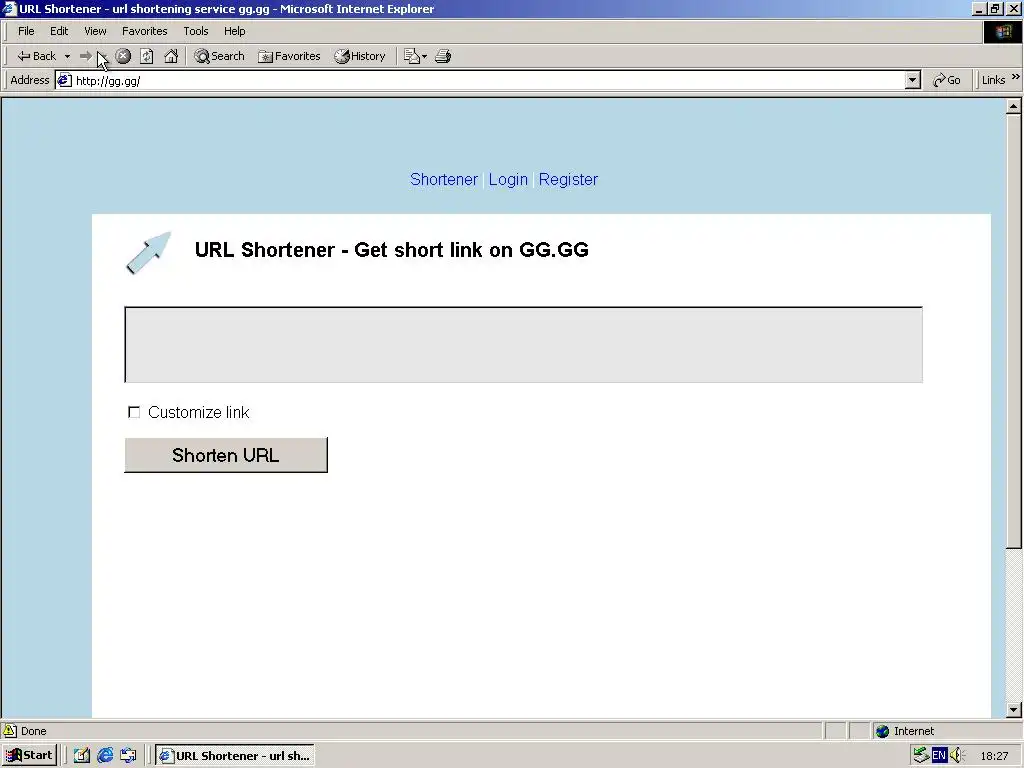The image size is (1024, 768).
Task: Open the Tools menu
Action: pyautogui.click(x=195, y=31)
